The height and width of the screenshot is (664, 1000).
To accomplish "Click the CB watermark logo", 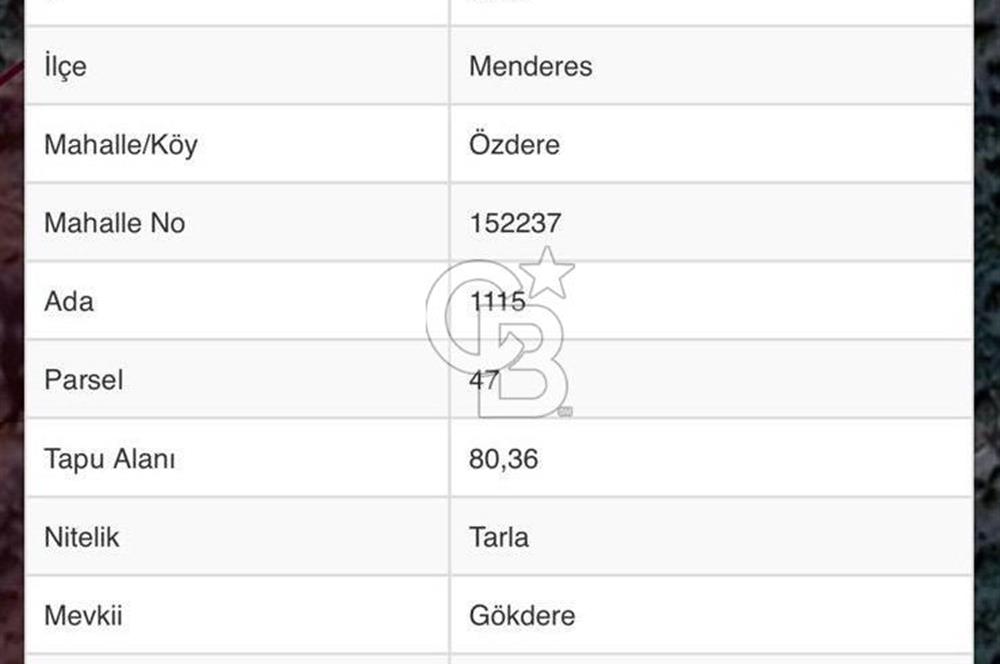I will [497, 340].
